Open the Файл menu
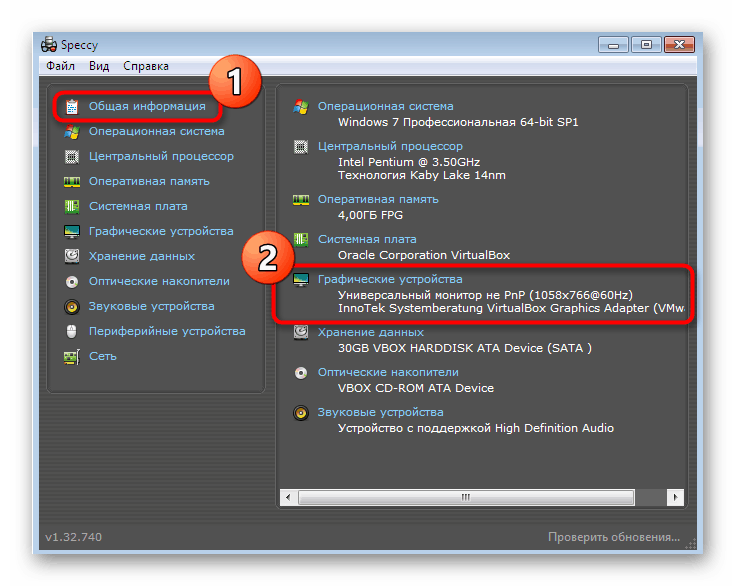 (x=60, y=66)
